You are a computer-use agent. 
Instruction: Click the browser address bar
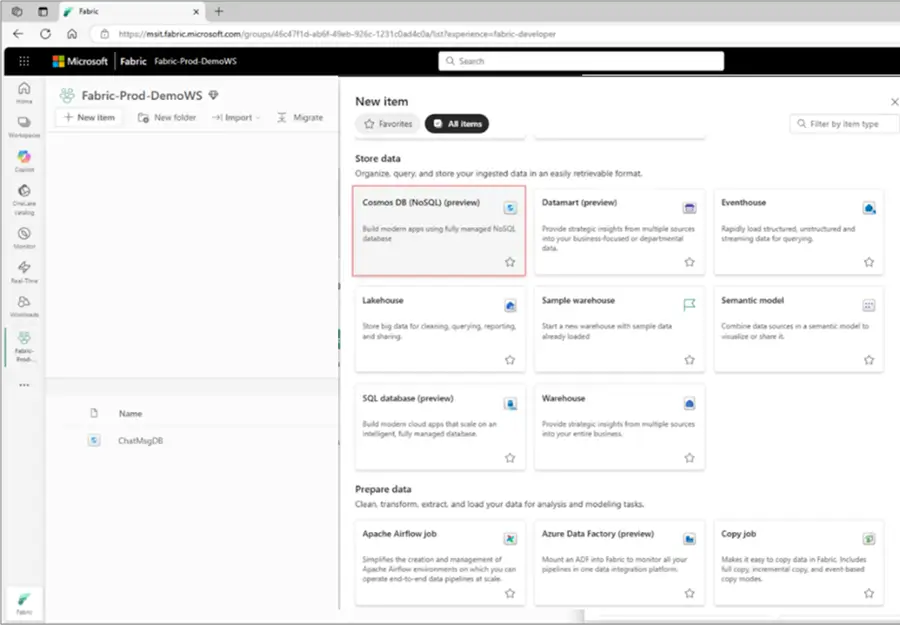click(x=494, y=34)
